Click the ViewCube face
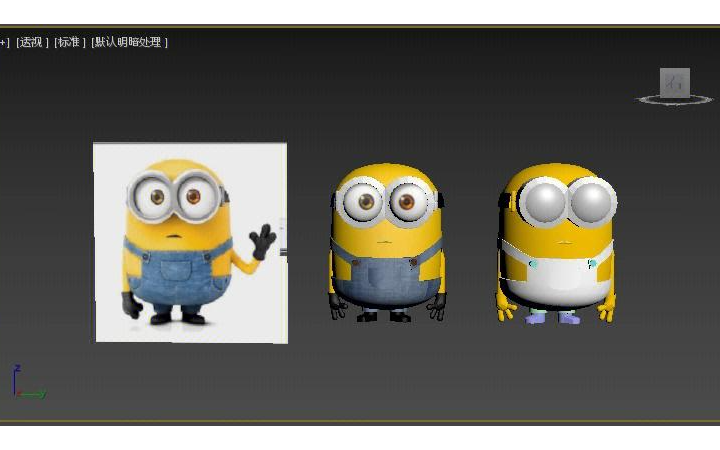Image resolution: width=720 pixels, height=450 pixels. [675, 83]
